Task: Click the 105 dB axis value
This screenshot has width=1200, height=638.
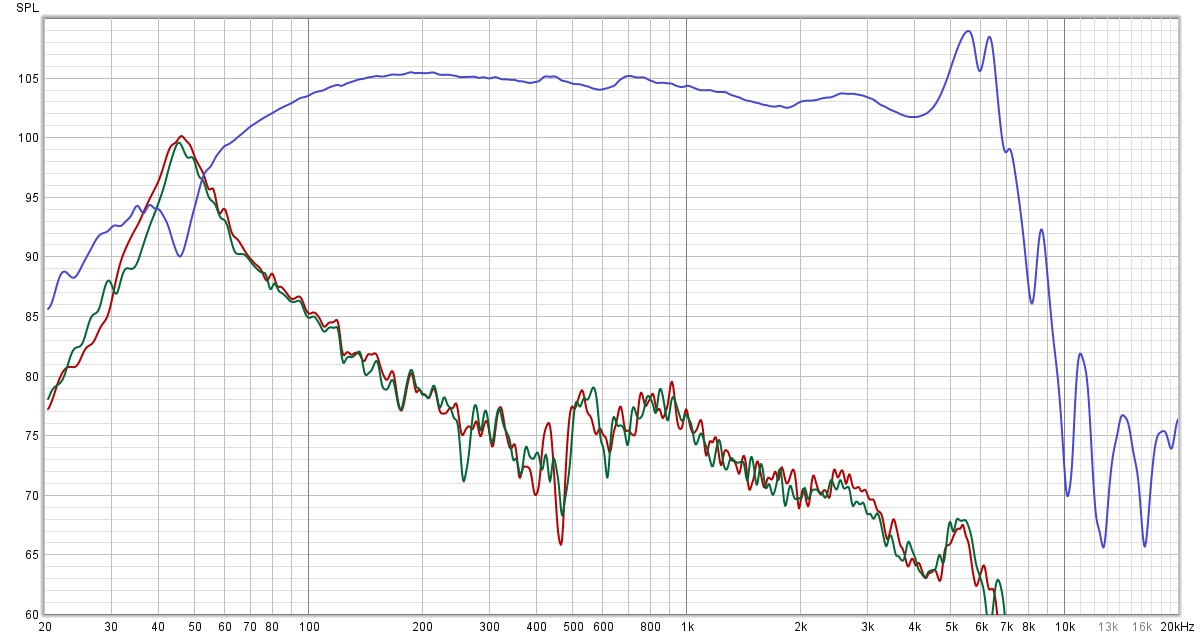Action: point(28,79)
